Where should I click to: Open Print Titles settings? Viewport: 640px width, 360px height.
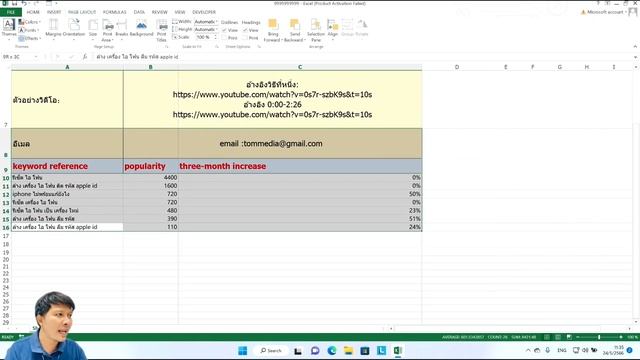pyautogui.click(x=162, y=31)
